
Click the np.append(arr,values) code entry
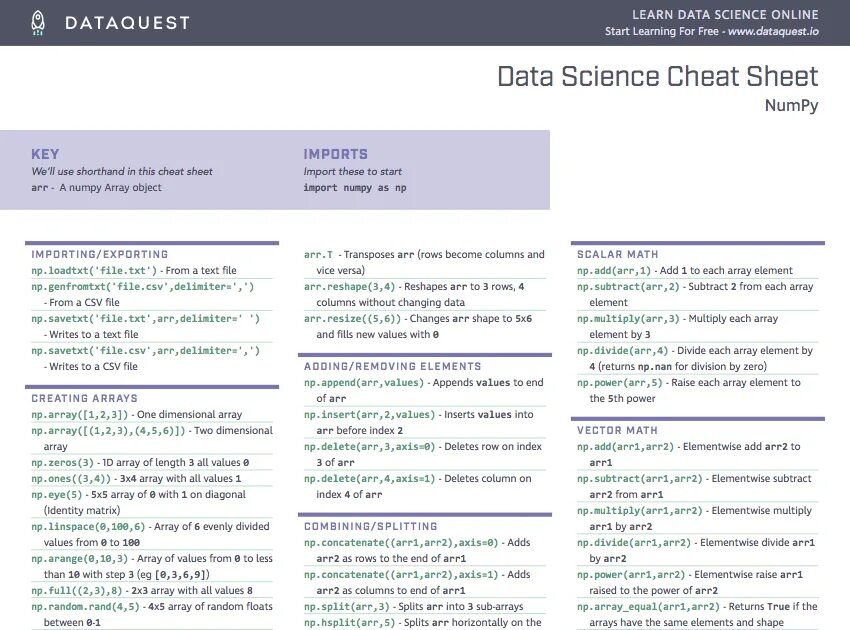365,383
